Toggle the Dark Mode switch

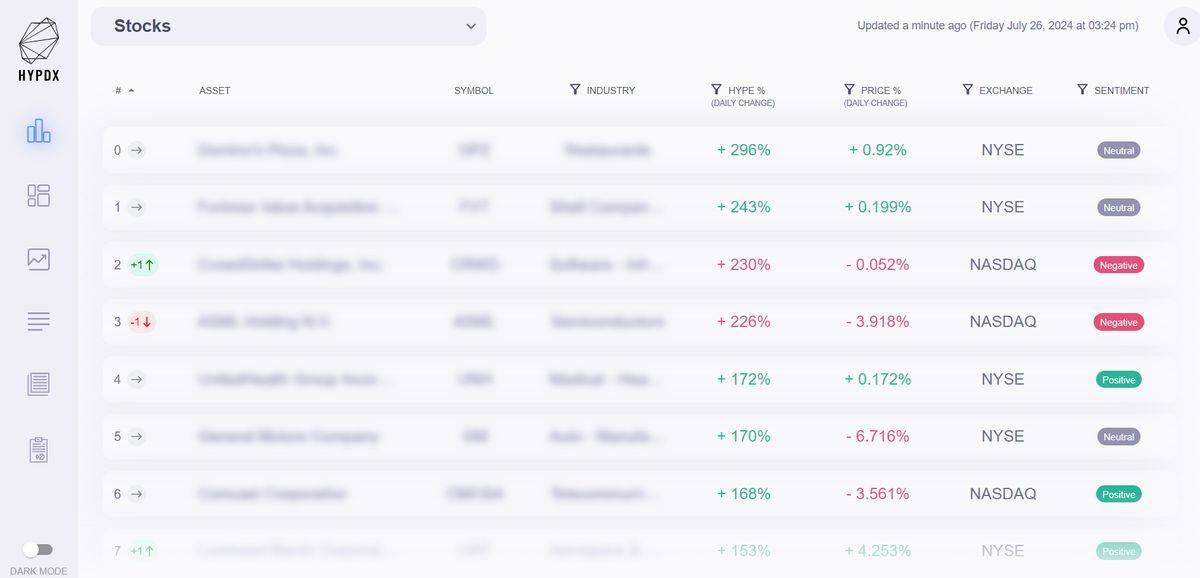(38, 549)
